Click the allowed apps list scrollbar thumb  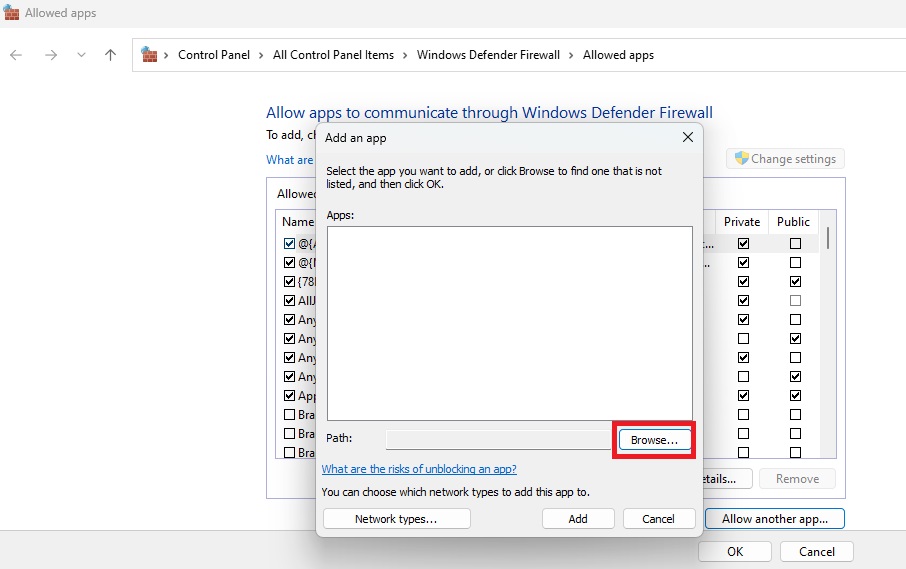click(x=828, y=238)
